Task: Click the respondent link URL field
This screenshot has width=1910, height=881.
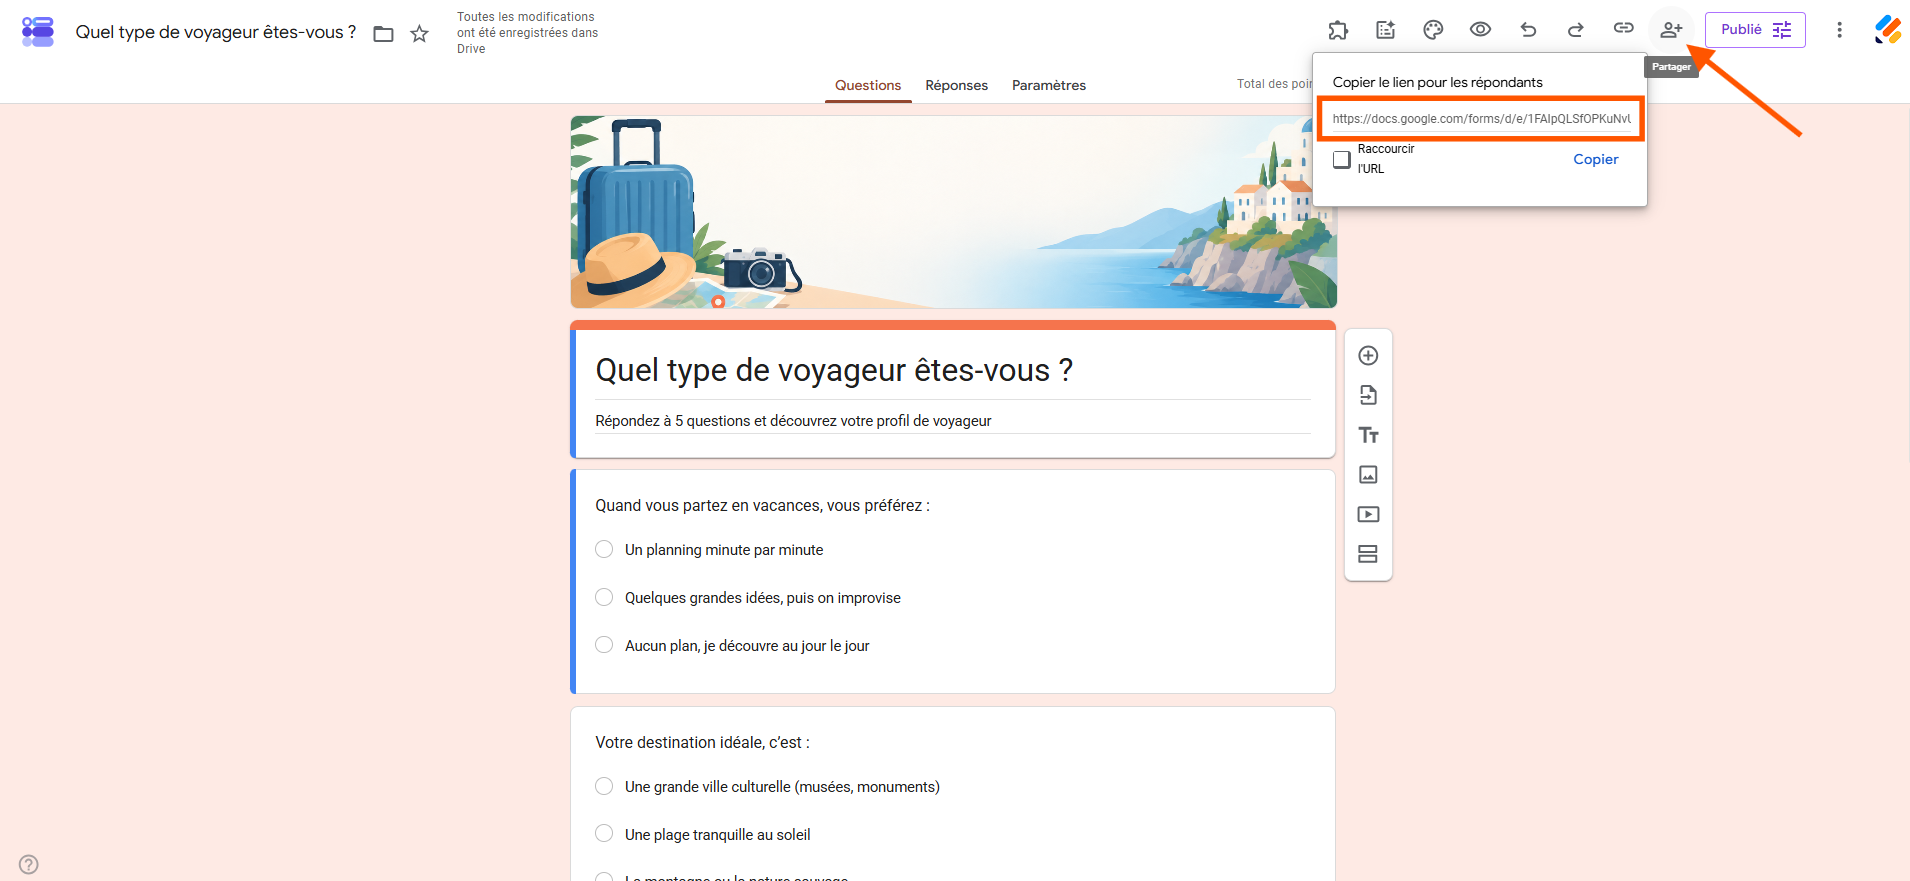Action: [x=1481, y=119]
